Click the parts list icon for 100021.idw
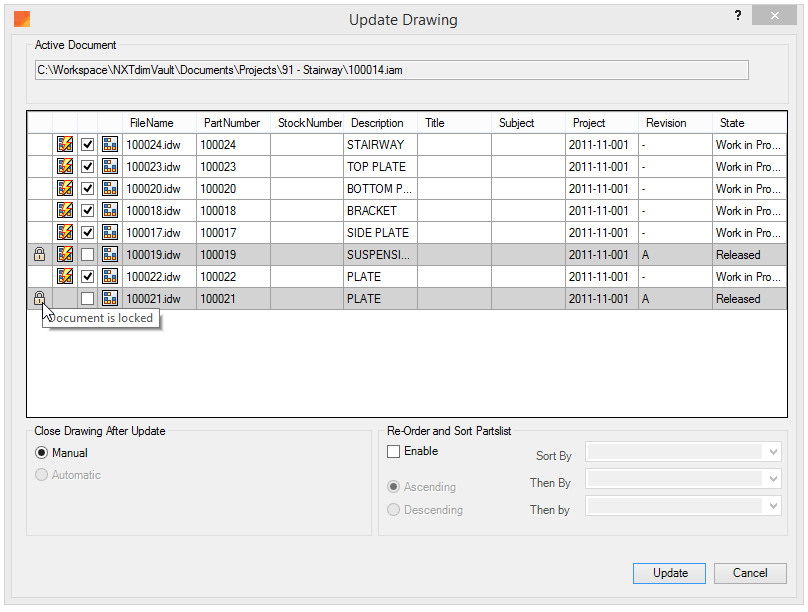The image size is (808, 612). [x=110, y=299]
